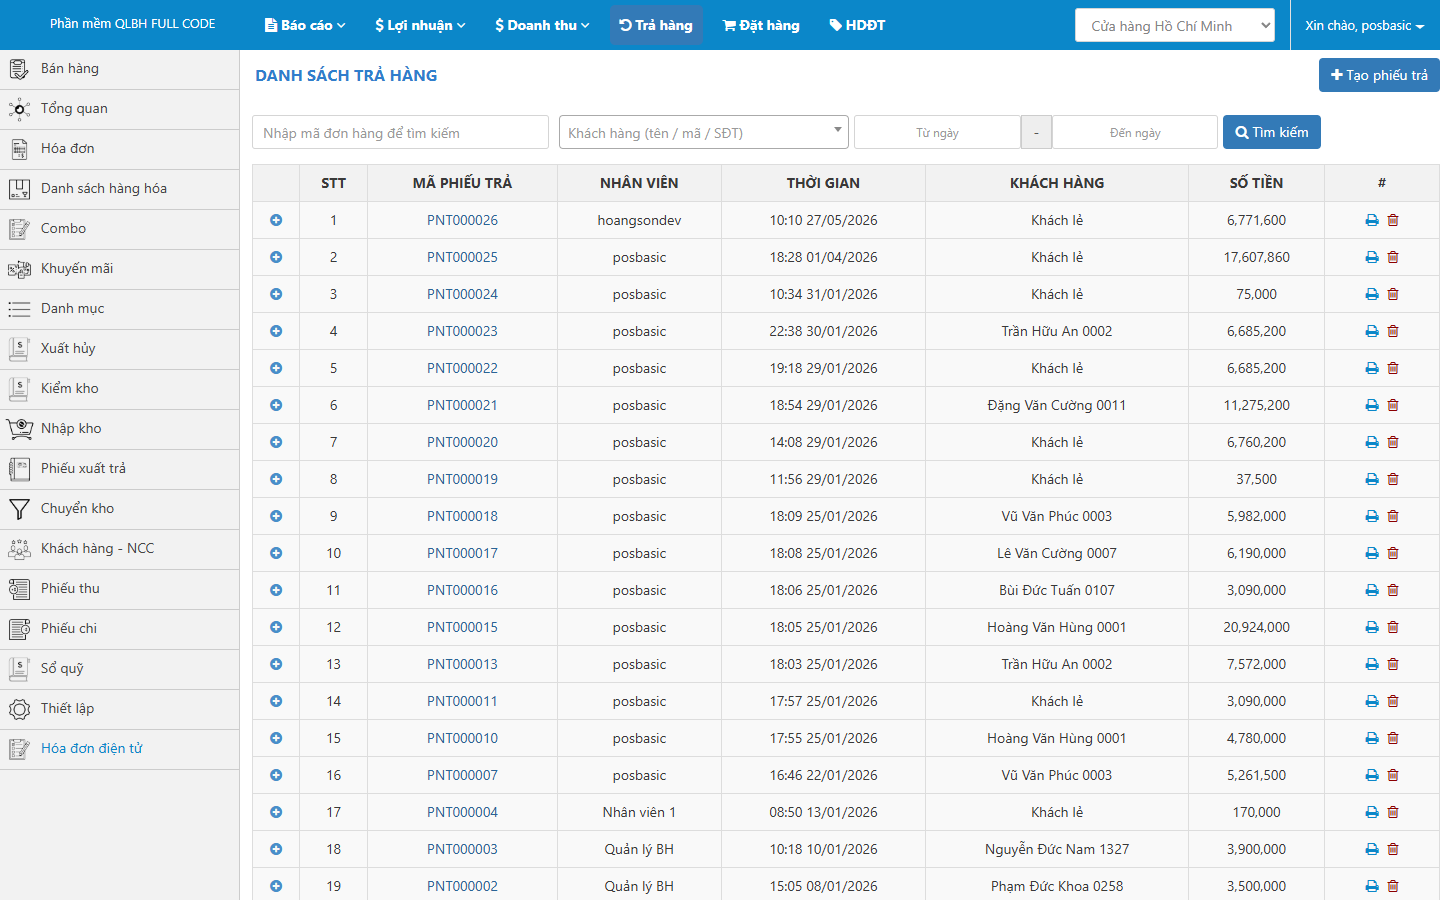The image size is (1440, 900).
Task: Delete return slip PNT000017
Action: tap(1393, 553)
